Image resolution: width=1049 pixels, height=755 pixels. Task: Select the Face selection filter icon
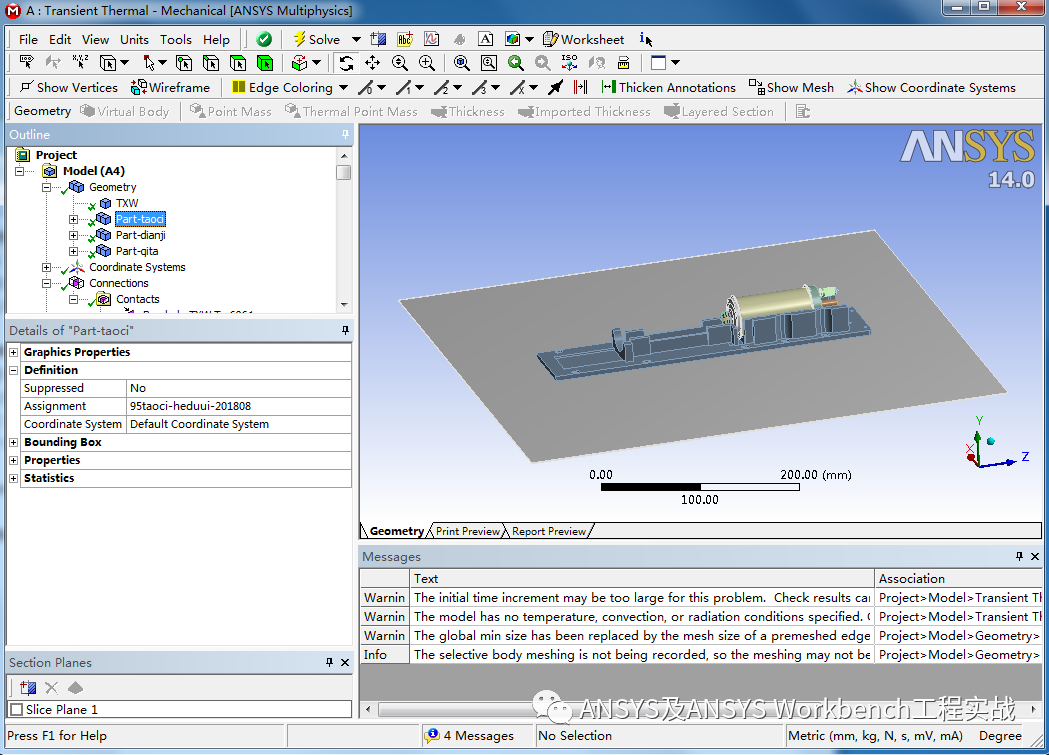(238, 63)
